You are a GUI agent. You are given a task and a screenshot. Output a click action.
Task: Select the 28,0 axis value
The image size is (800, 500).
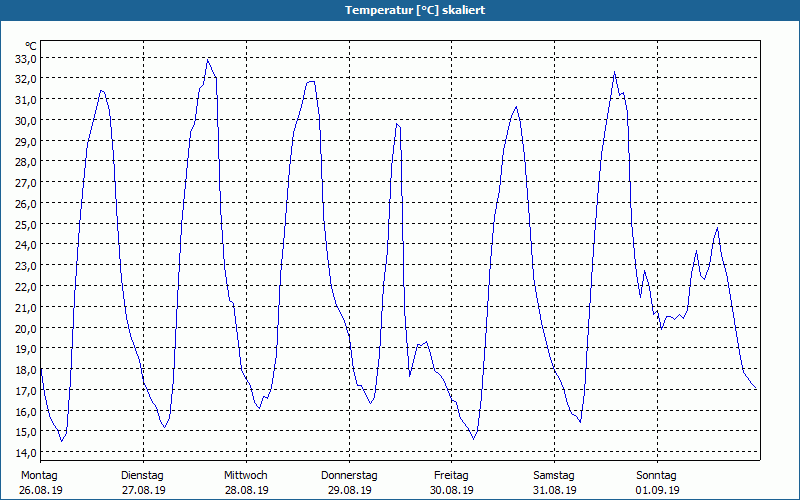[26, 162]
